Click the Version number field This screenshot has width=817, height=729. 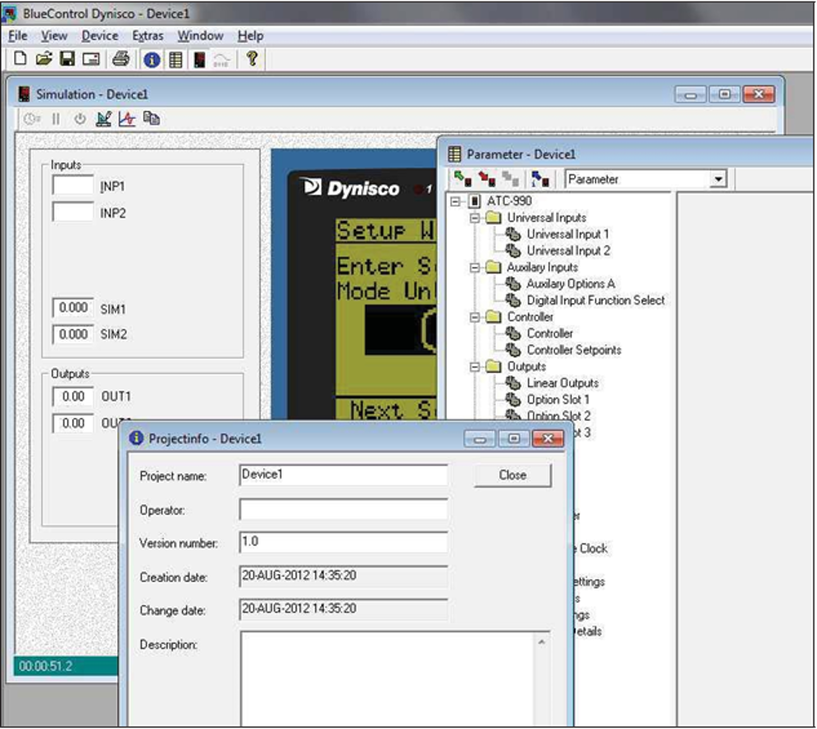coord(343,542)
